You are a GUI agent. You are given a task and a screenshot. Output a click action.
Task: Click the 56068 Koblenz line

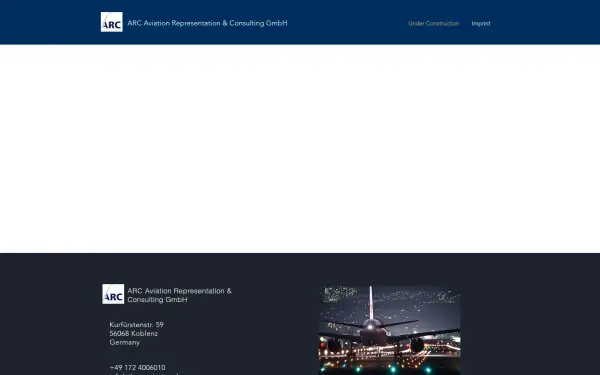tap(134, 333)
